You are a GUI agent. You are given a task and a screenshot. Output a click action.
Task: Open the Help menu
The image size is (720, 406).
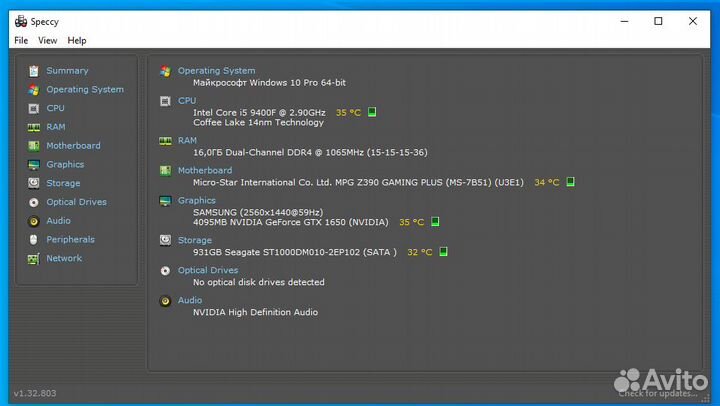77,40
